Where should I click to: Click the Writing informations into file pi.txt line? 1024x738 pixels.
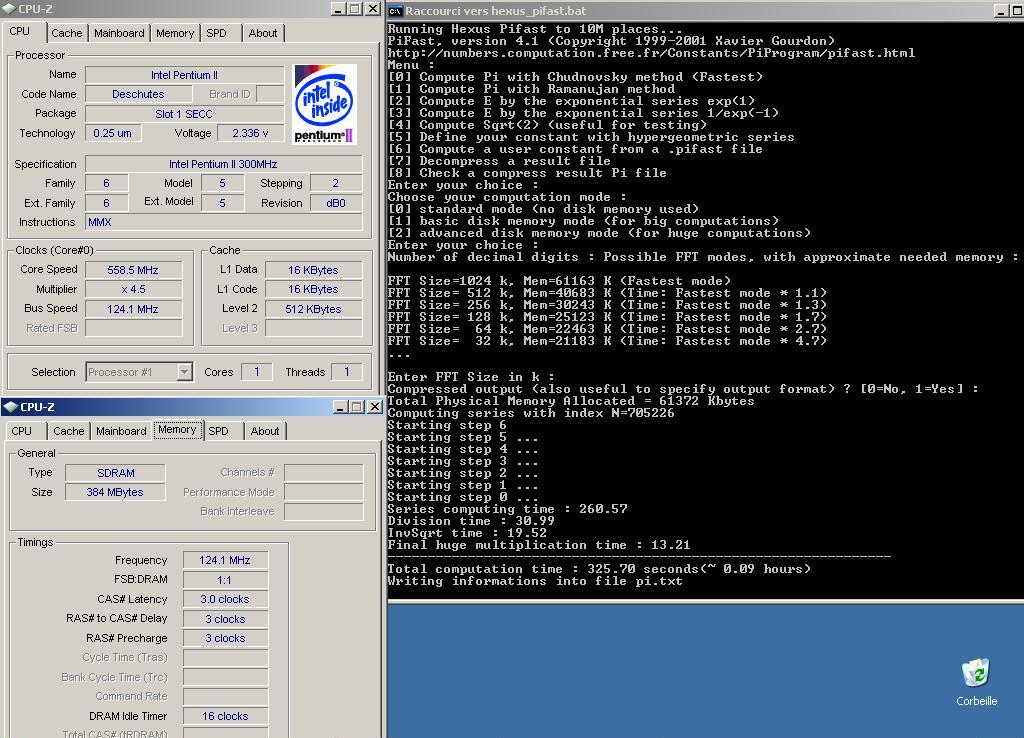point(535,581)
